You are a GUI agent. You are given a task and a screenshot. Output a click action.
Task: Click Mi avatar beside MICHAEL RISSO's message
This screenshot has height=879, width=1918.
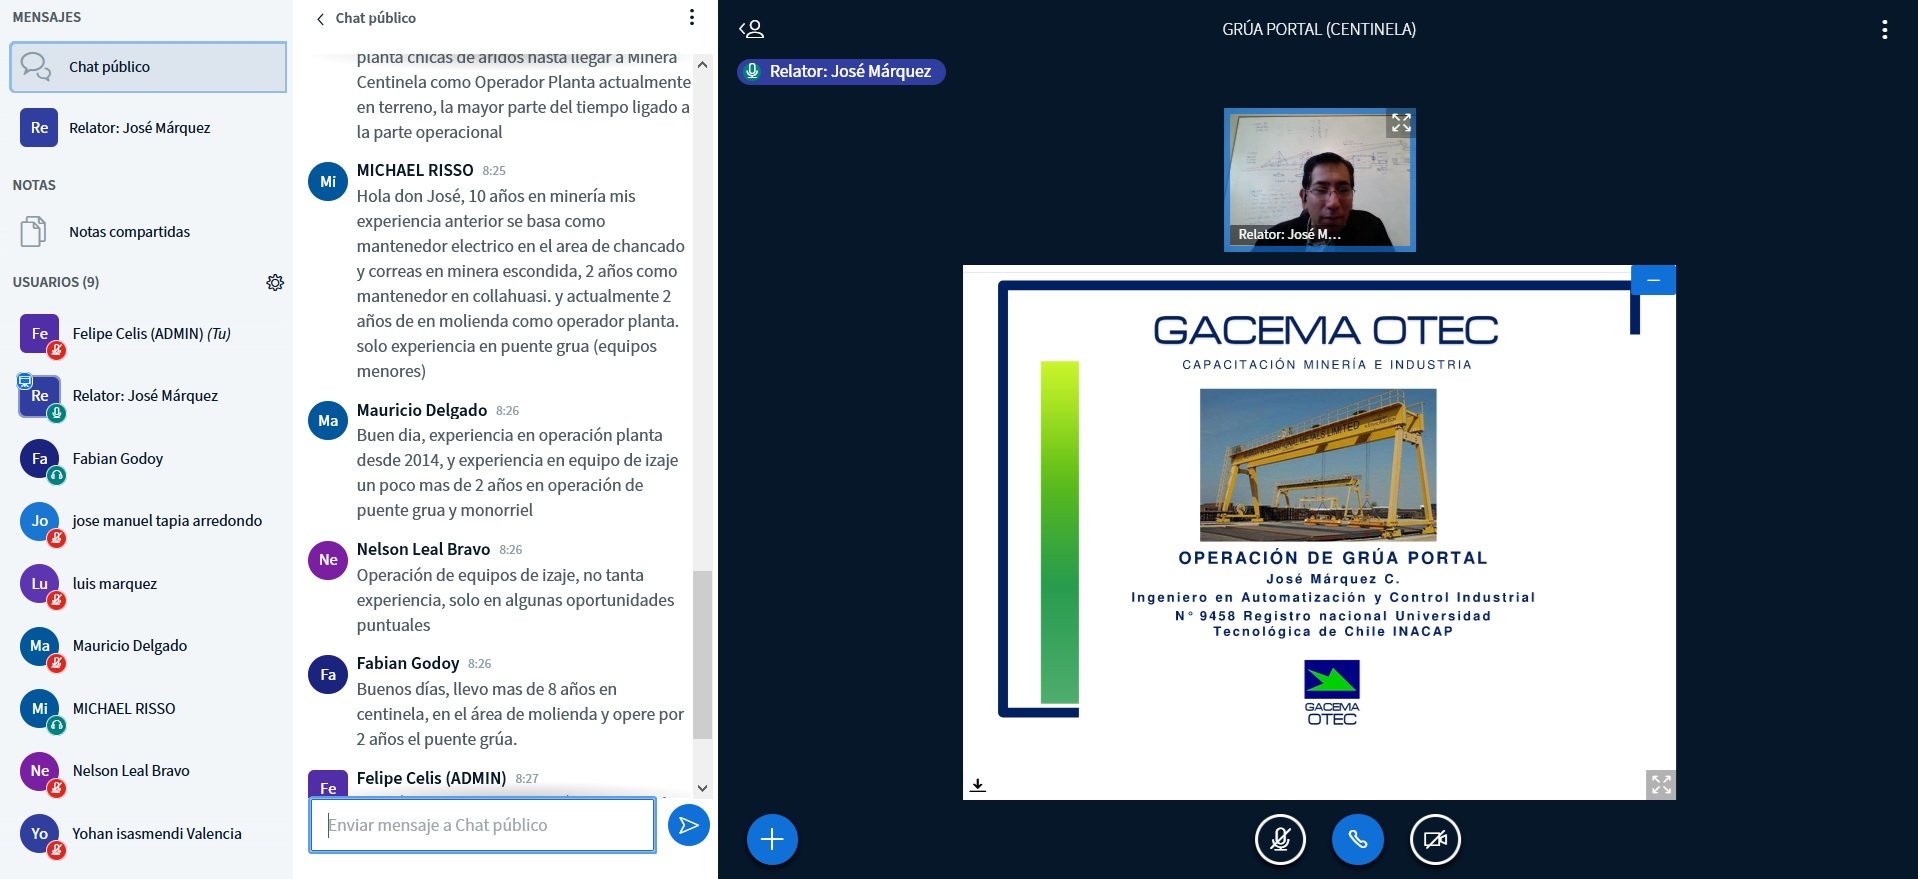[x=328, y=181]
